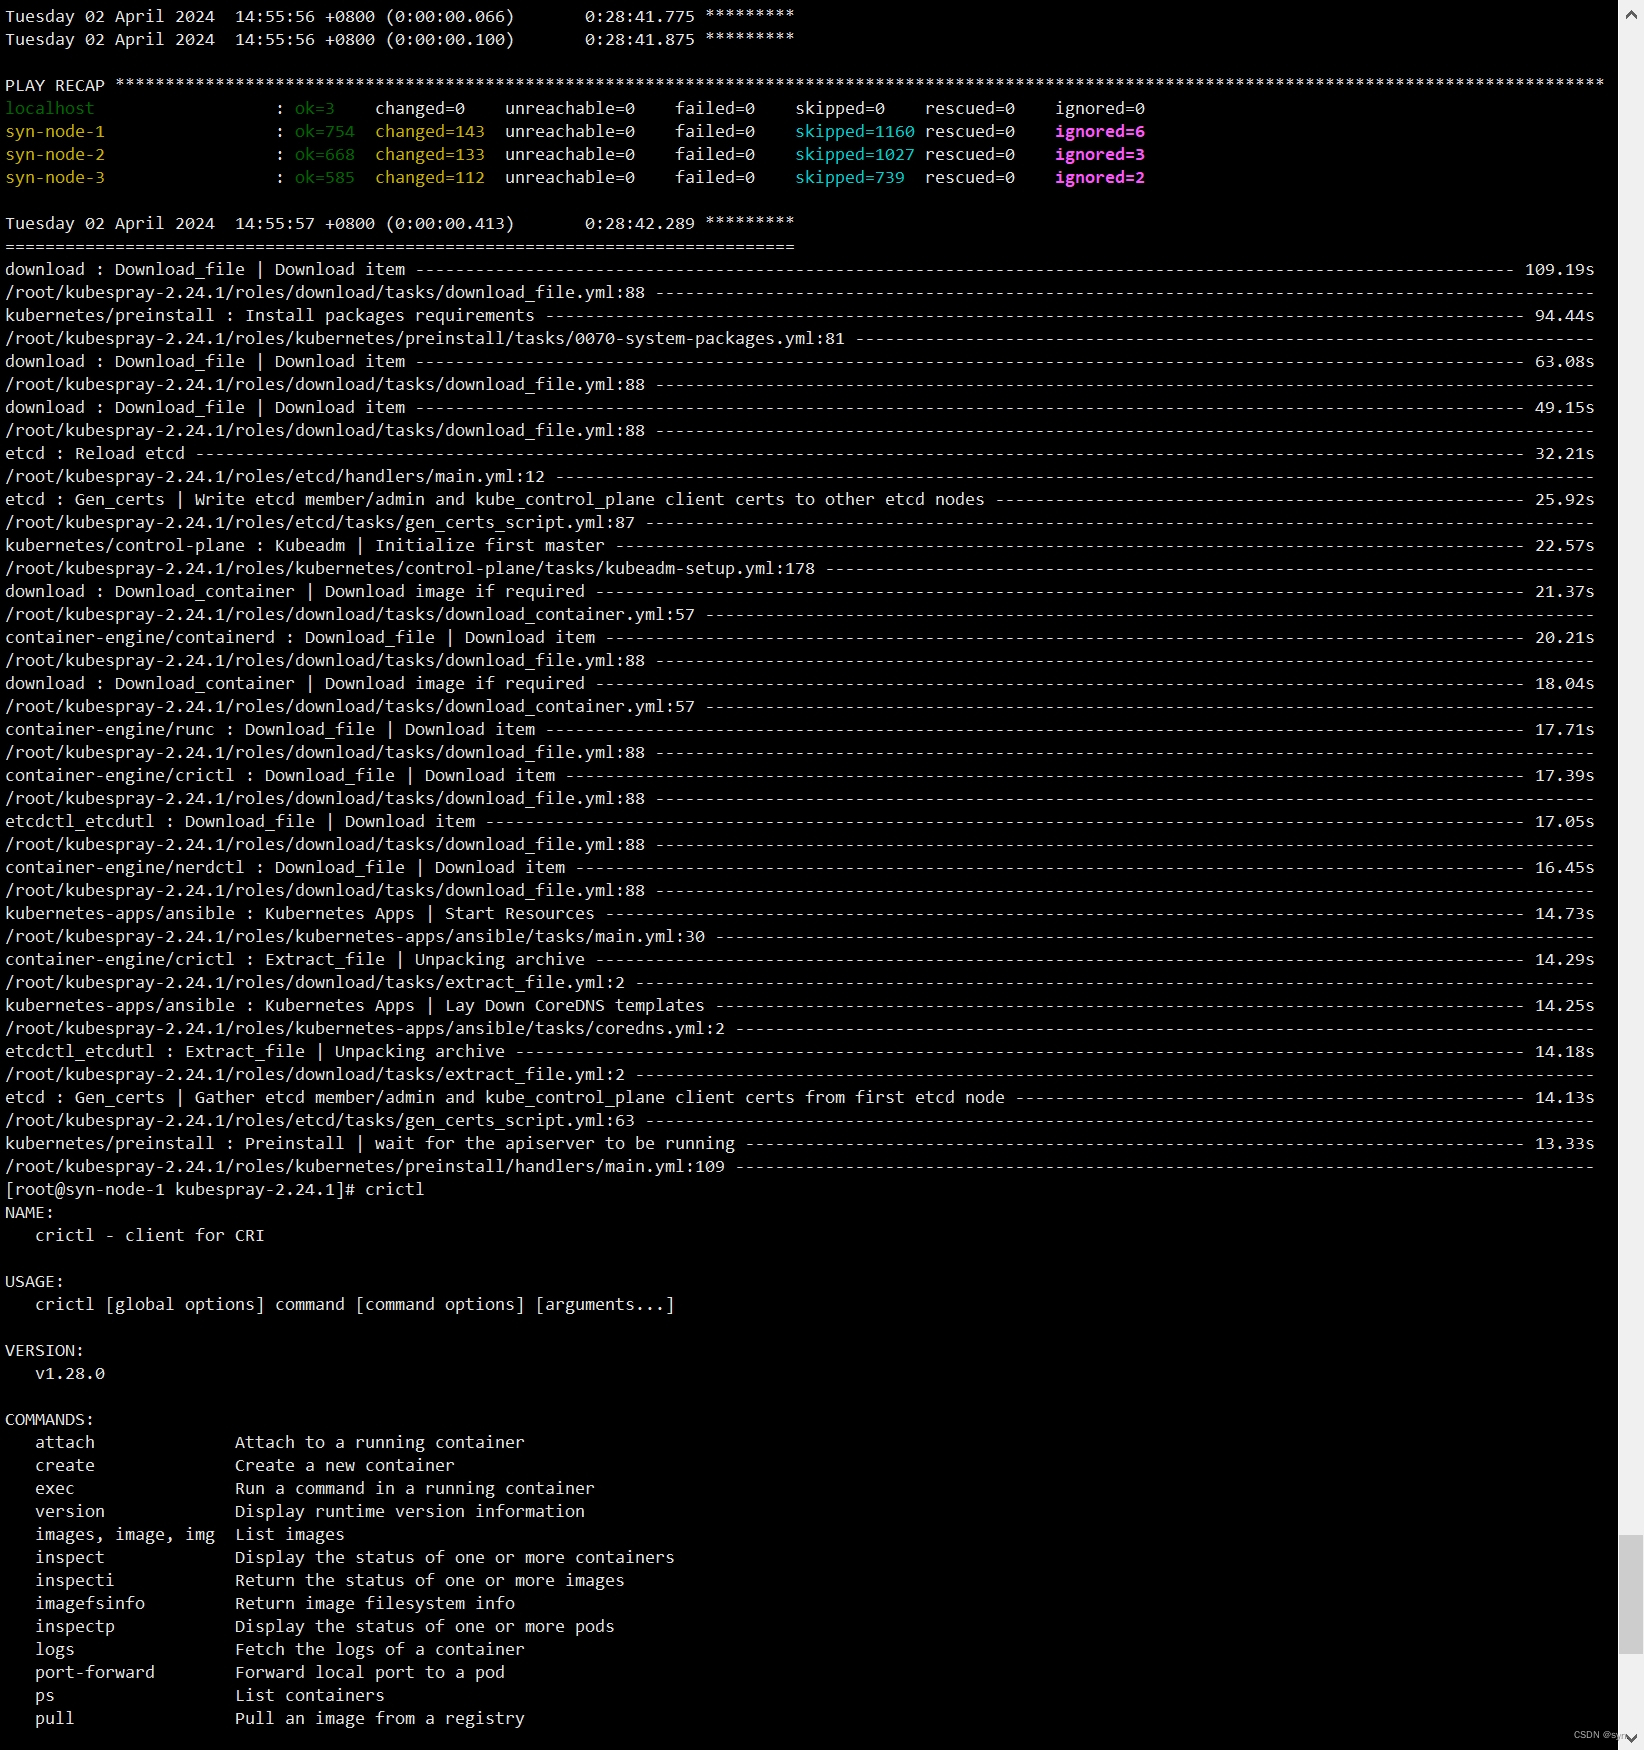This screenshot has width=1644, height=1750.
Task: Click the Reload etcd task line
Action: click(800, 453)
